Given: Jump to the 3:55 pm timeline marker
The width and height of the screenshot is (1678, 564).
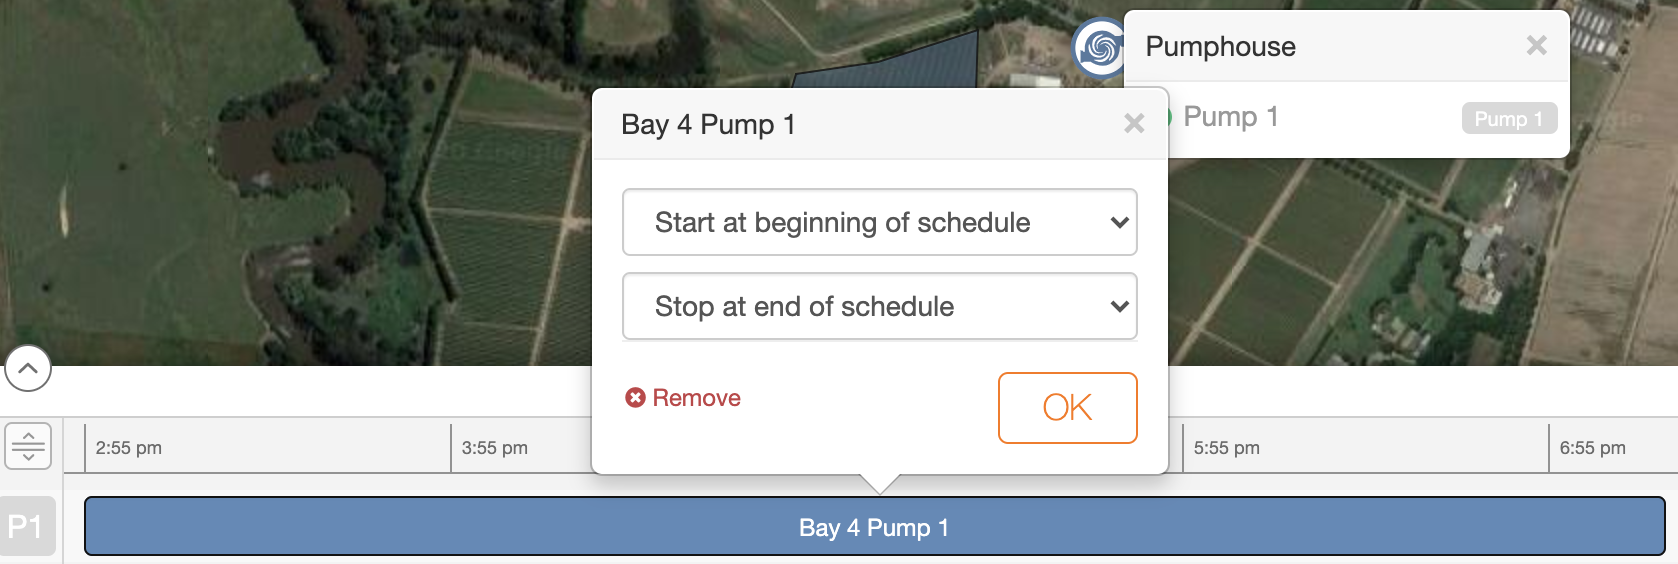Looking at the screenshot, I should click(x=494, y=448).
